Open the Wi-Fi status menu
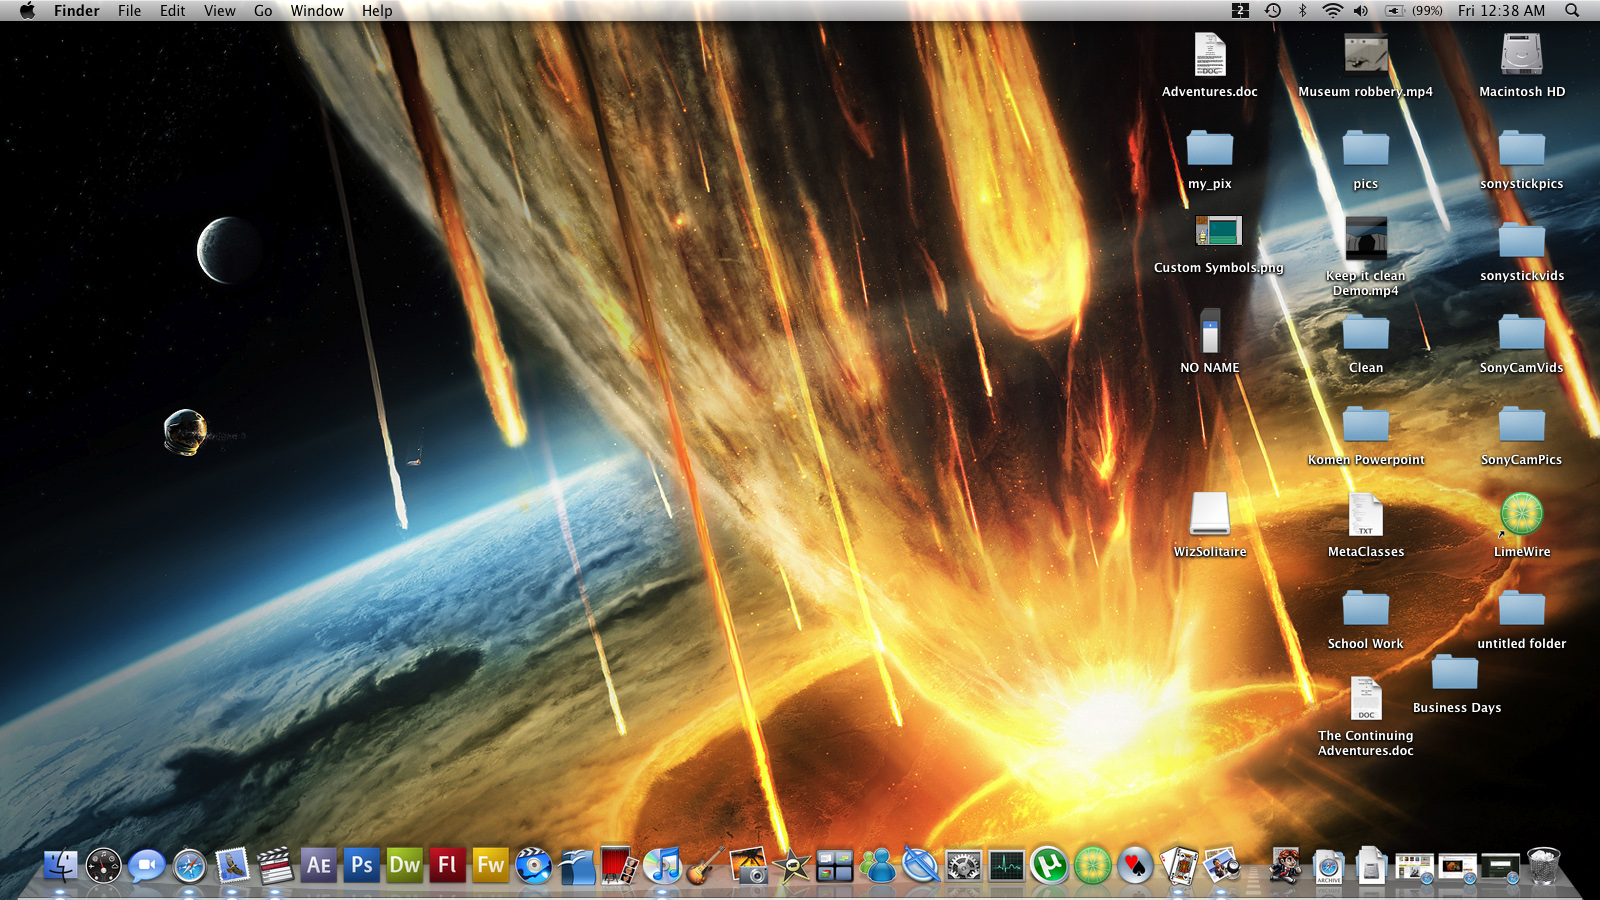 click(1332, 10)
